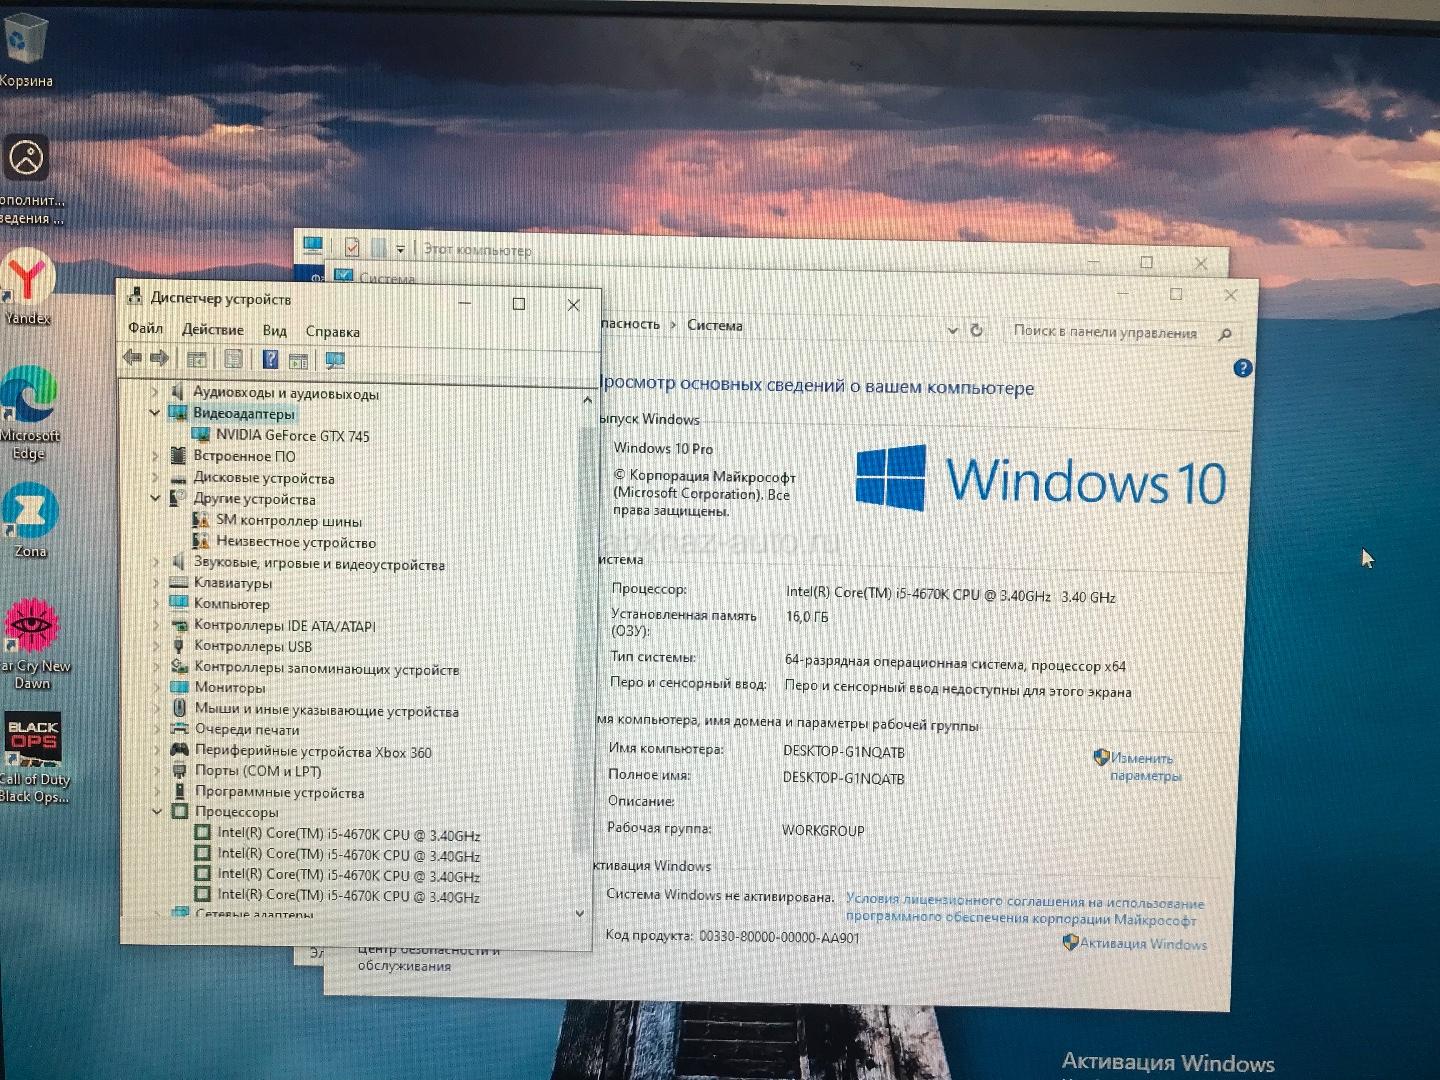This screenshot has width=1440, height=1080.
Task: Open the Zona desktop shortcut
Action: coord(30,517)
